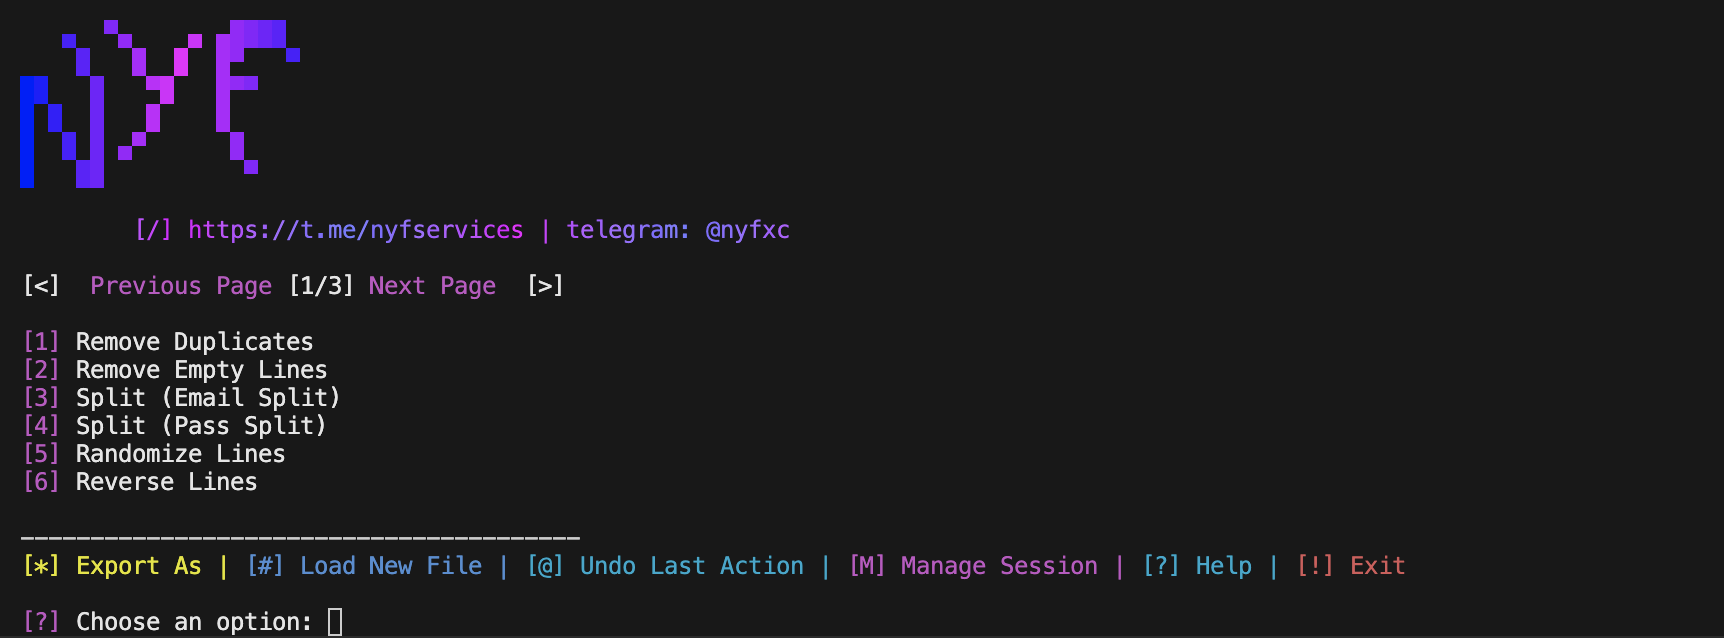Screen dimensions: 1724x638
Task: Click the Help option text
Action: pos(1224,566)
